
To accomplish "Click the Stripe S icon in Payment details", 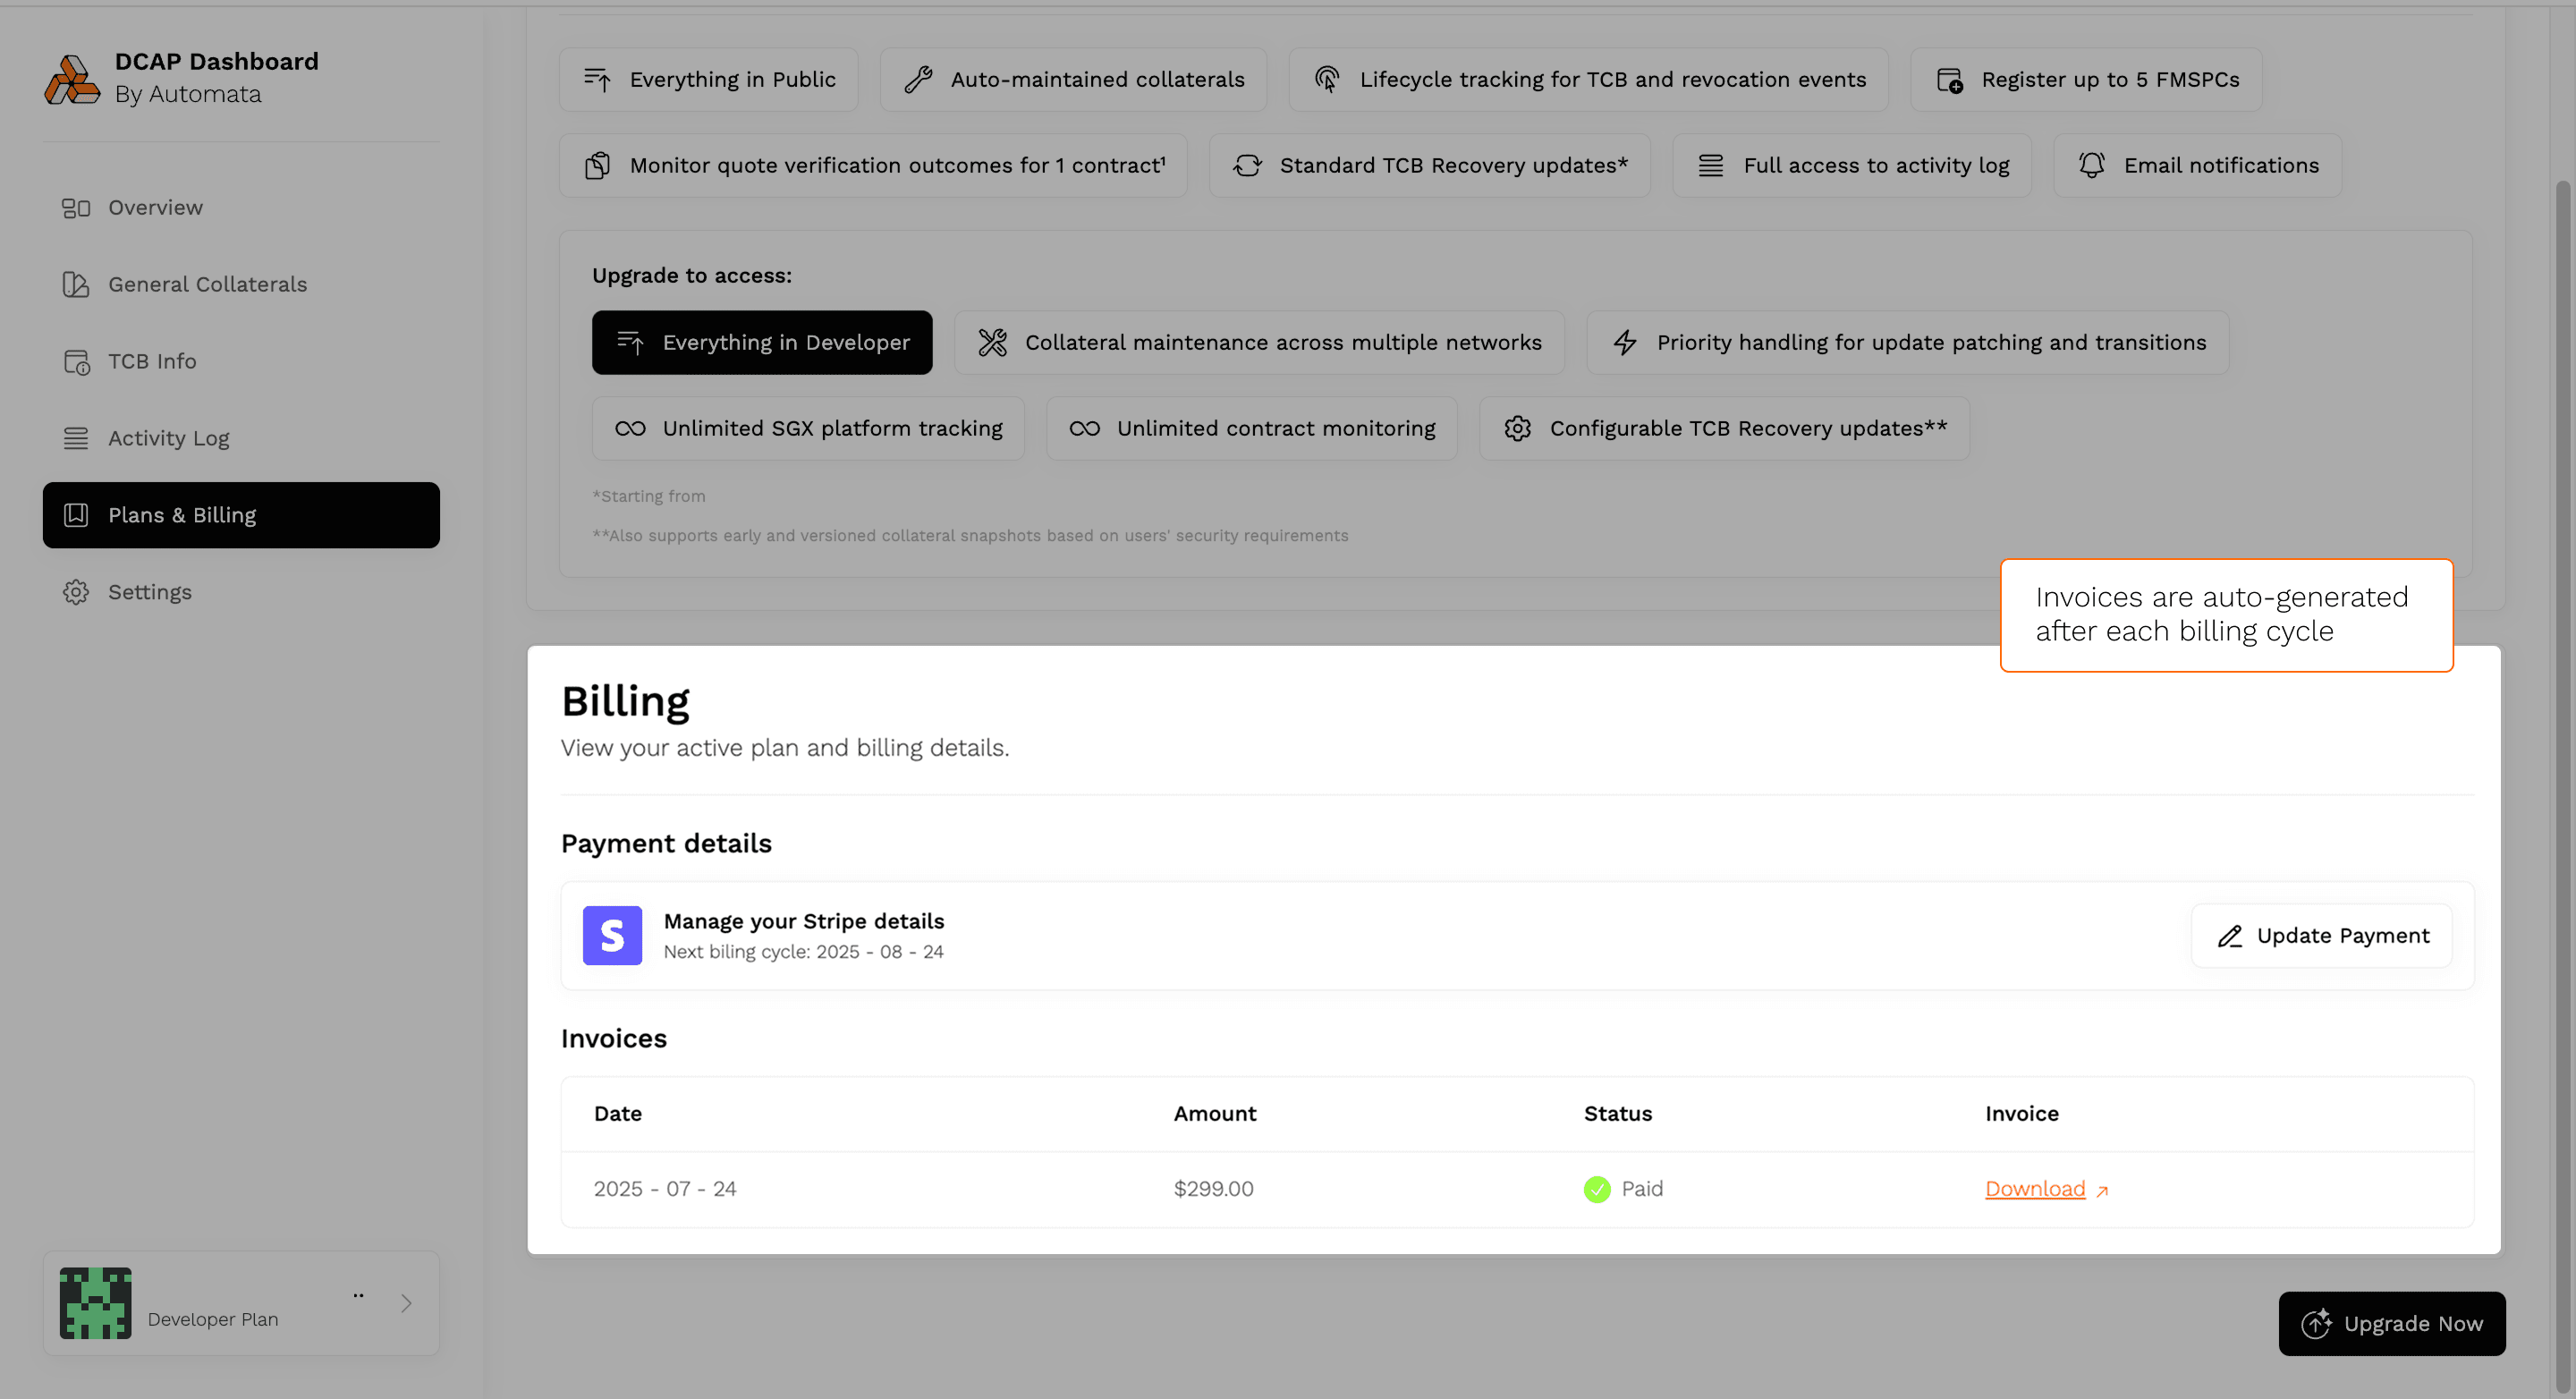I will coord(611,935).
